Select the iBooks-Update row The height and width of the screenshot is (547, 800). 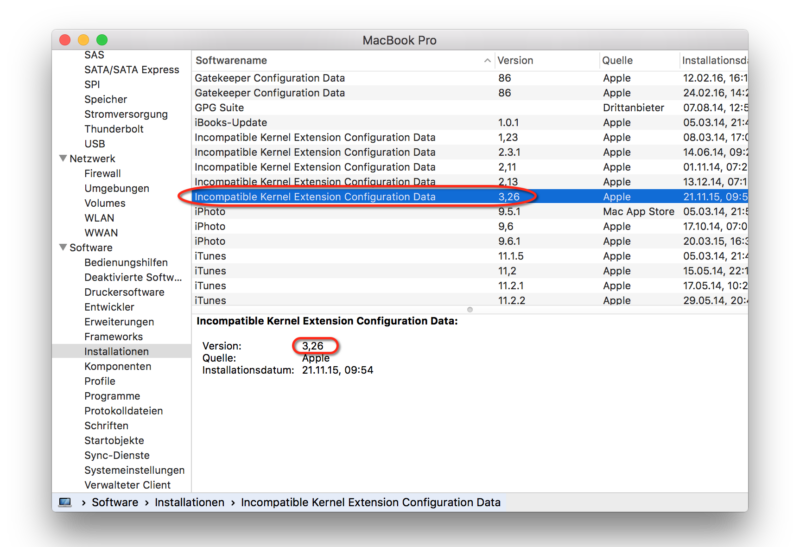(x=470, y=122)
